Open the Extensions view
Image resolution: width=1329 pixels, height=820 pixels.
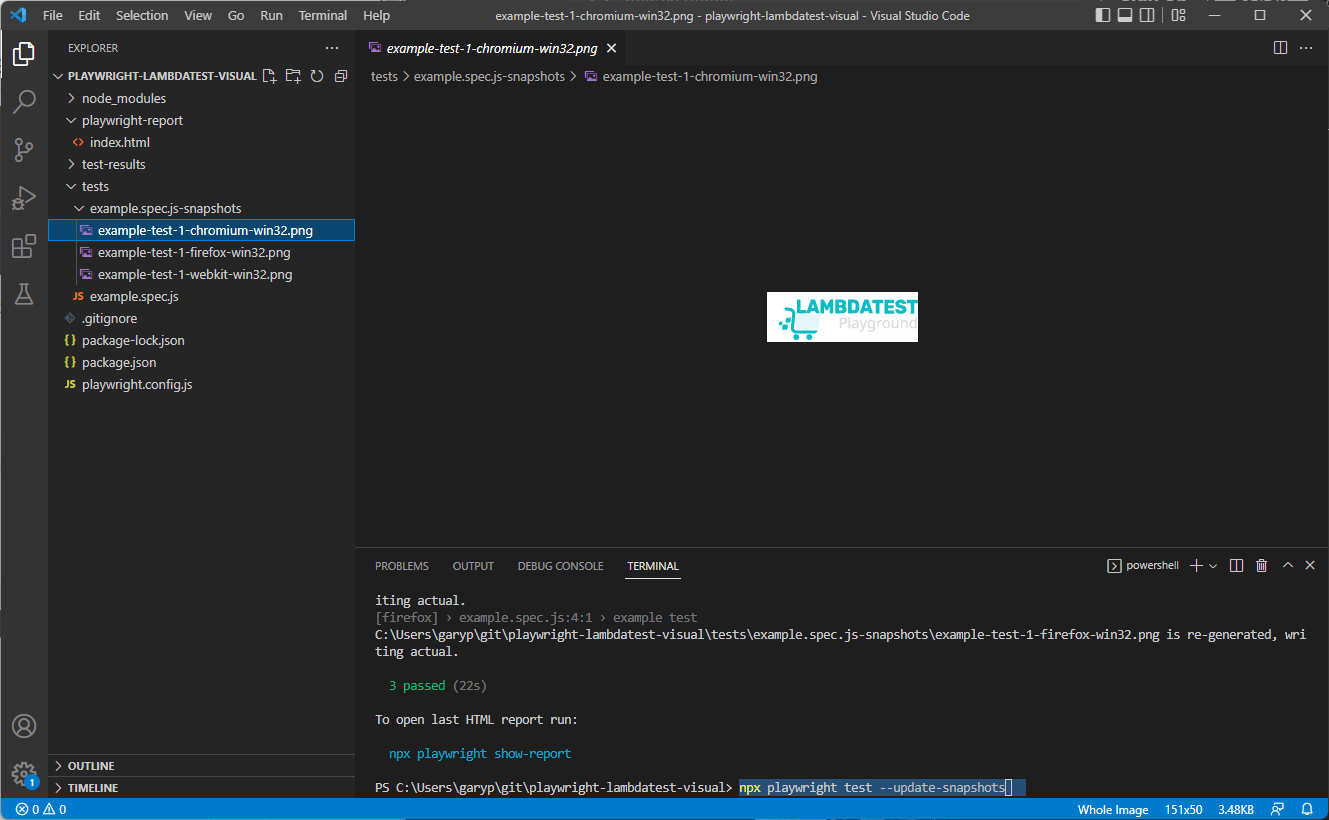(x=24, y=245)
